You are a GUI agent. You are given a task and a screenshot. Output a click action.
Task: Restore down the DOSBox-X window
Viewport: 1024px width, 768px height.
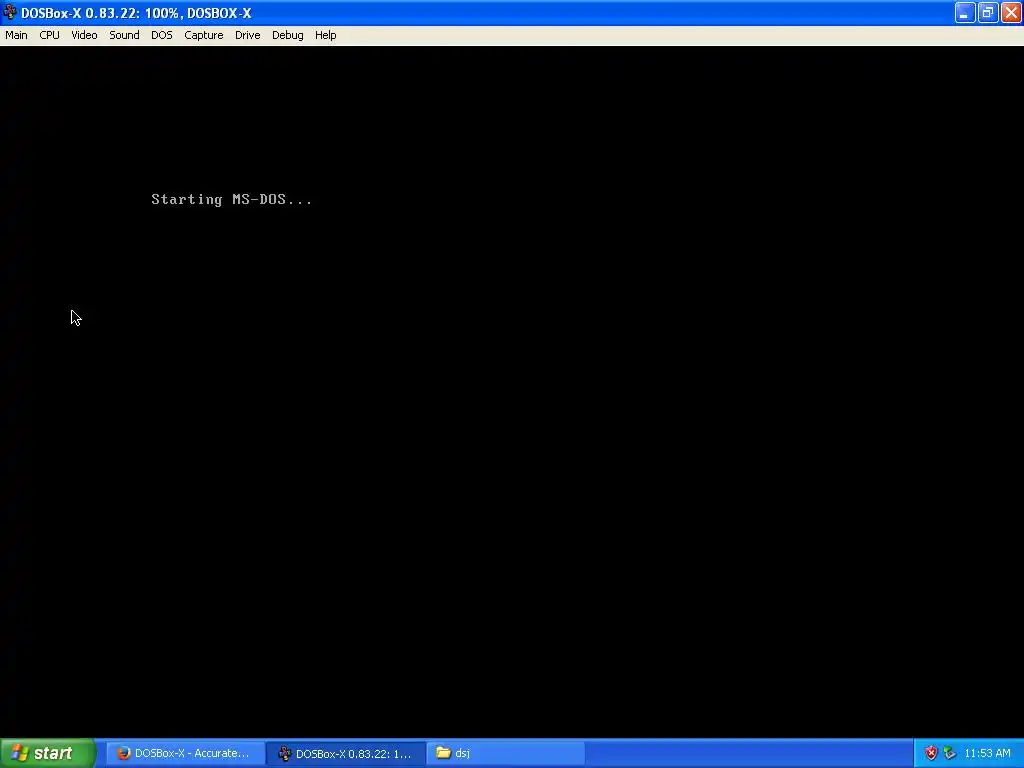click(x=987, y=12)
